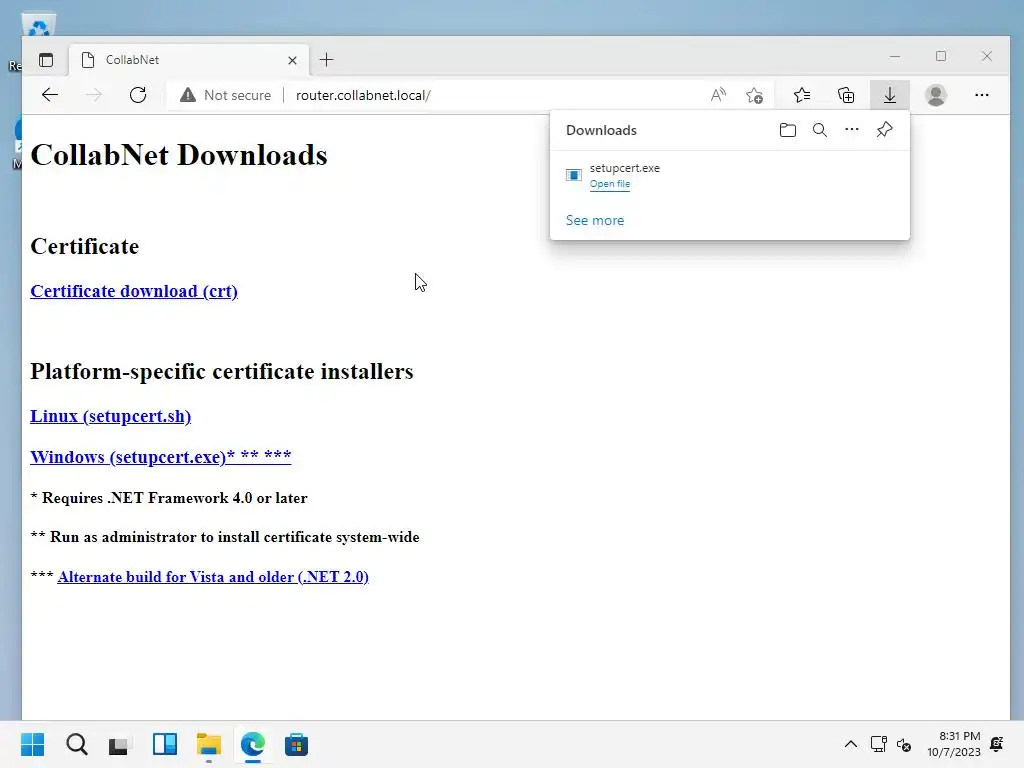Open network status tray icon
The height and width of the screenshot is (768, 1024).
pyautogui.click(x=878, y=744)
